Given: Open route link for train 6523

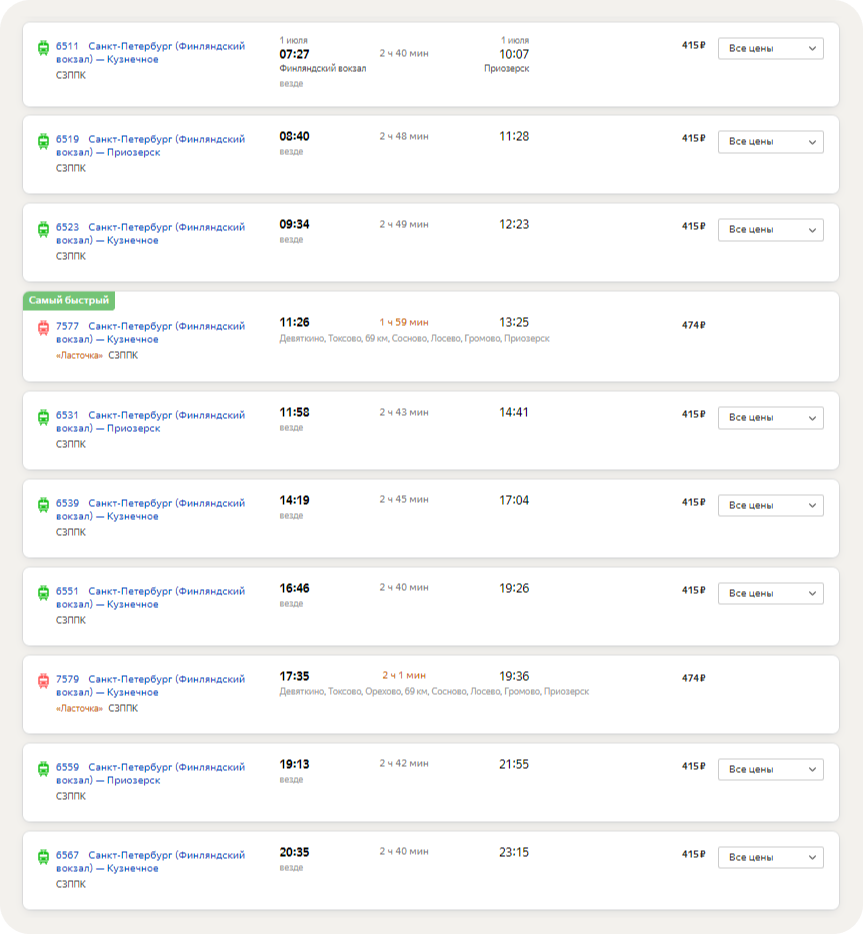Looking at the screenshot, I should (150, 234).
